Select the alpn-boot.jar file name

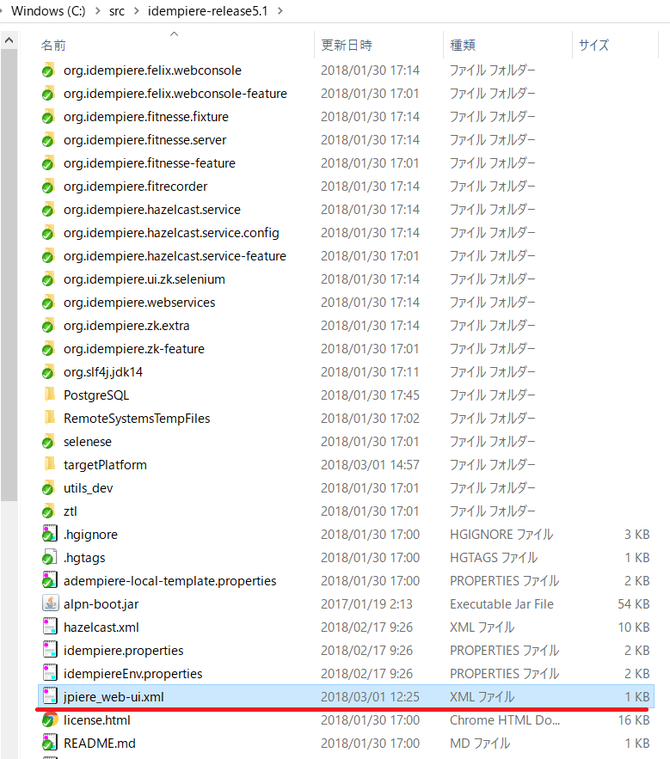coord(101,604)
